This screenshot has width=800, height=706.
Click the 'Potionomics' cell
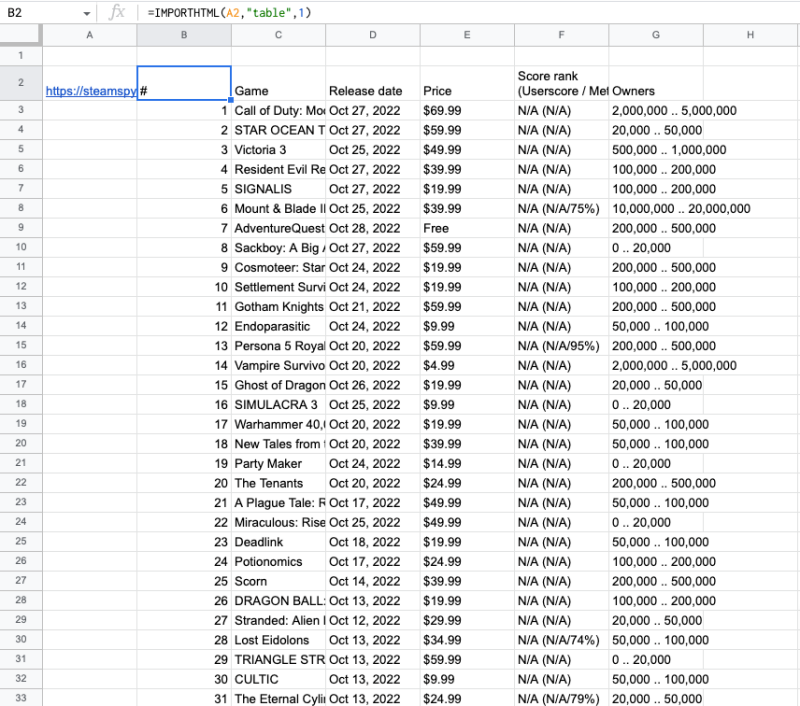(278, 562)
